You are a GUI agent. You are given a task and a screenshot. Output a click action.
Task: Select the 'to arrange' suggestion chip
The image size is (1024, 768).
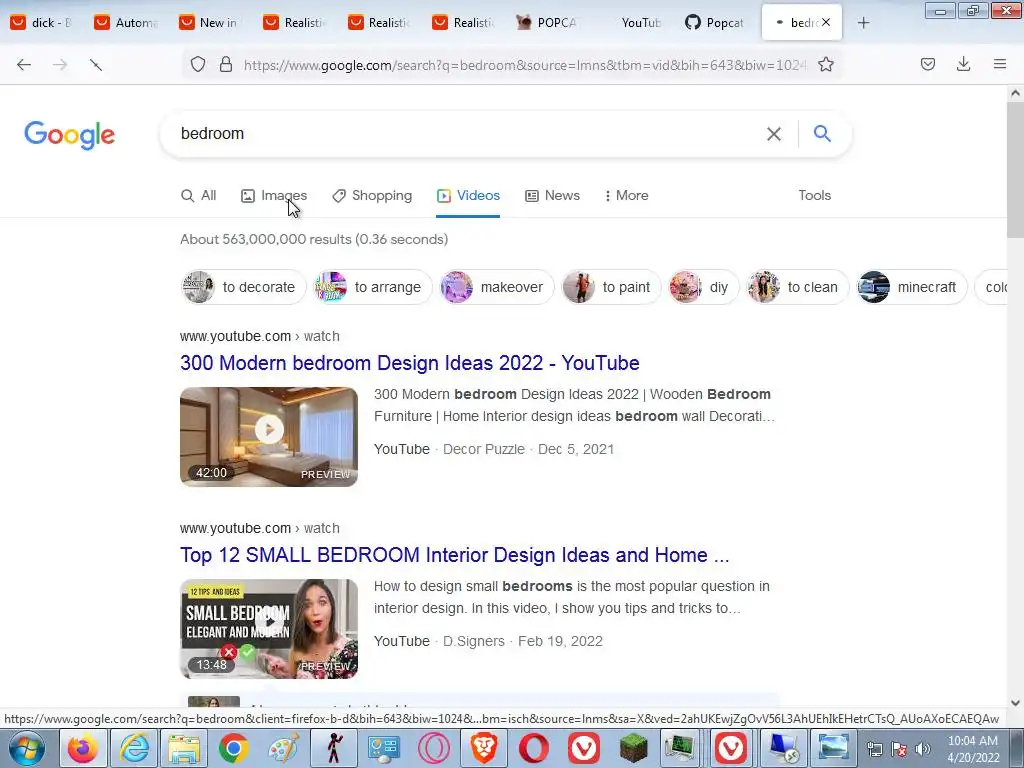tap(373, 287)
